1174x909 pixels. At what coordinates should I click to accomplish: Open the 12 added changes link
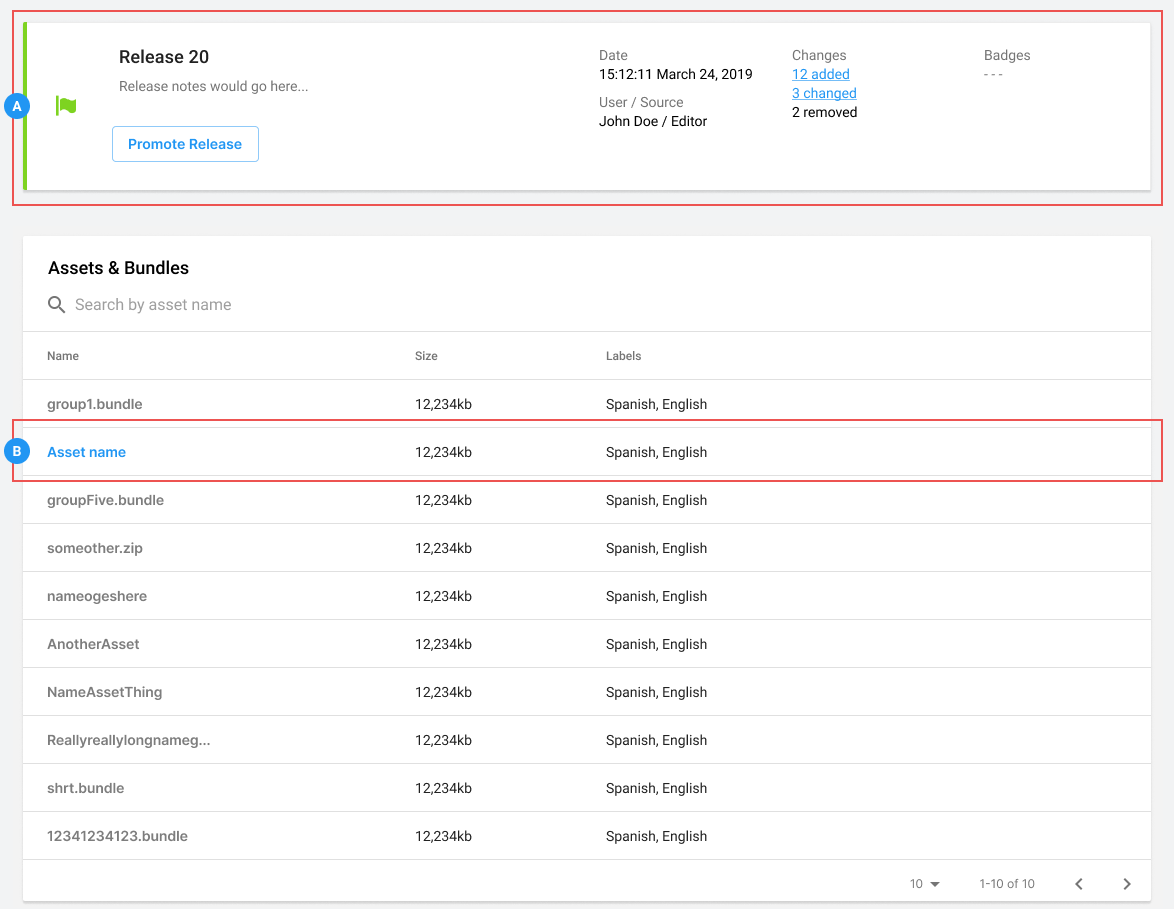(820, 74)
